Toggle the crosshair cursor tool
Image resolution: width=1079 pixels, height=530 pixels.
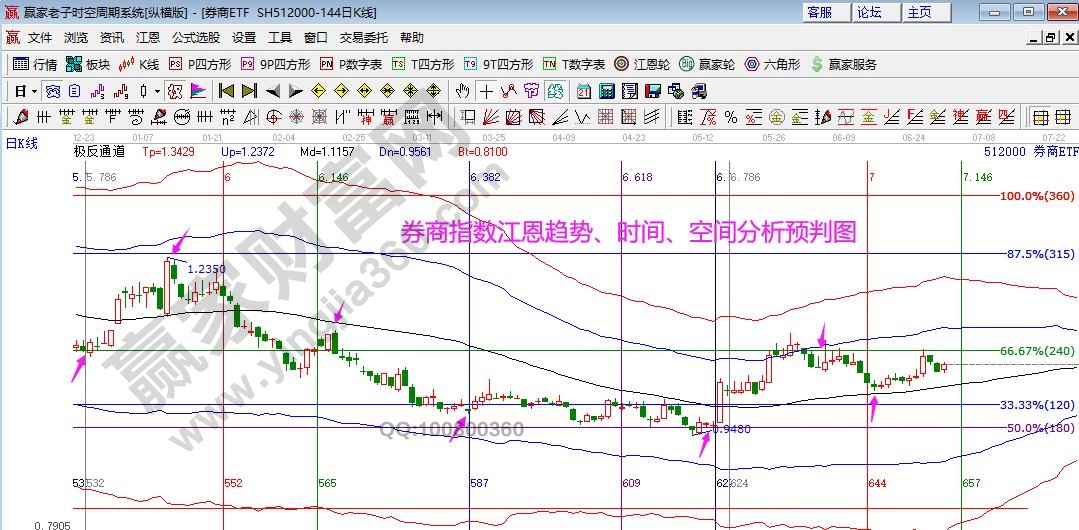[x=486, y=91]
